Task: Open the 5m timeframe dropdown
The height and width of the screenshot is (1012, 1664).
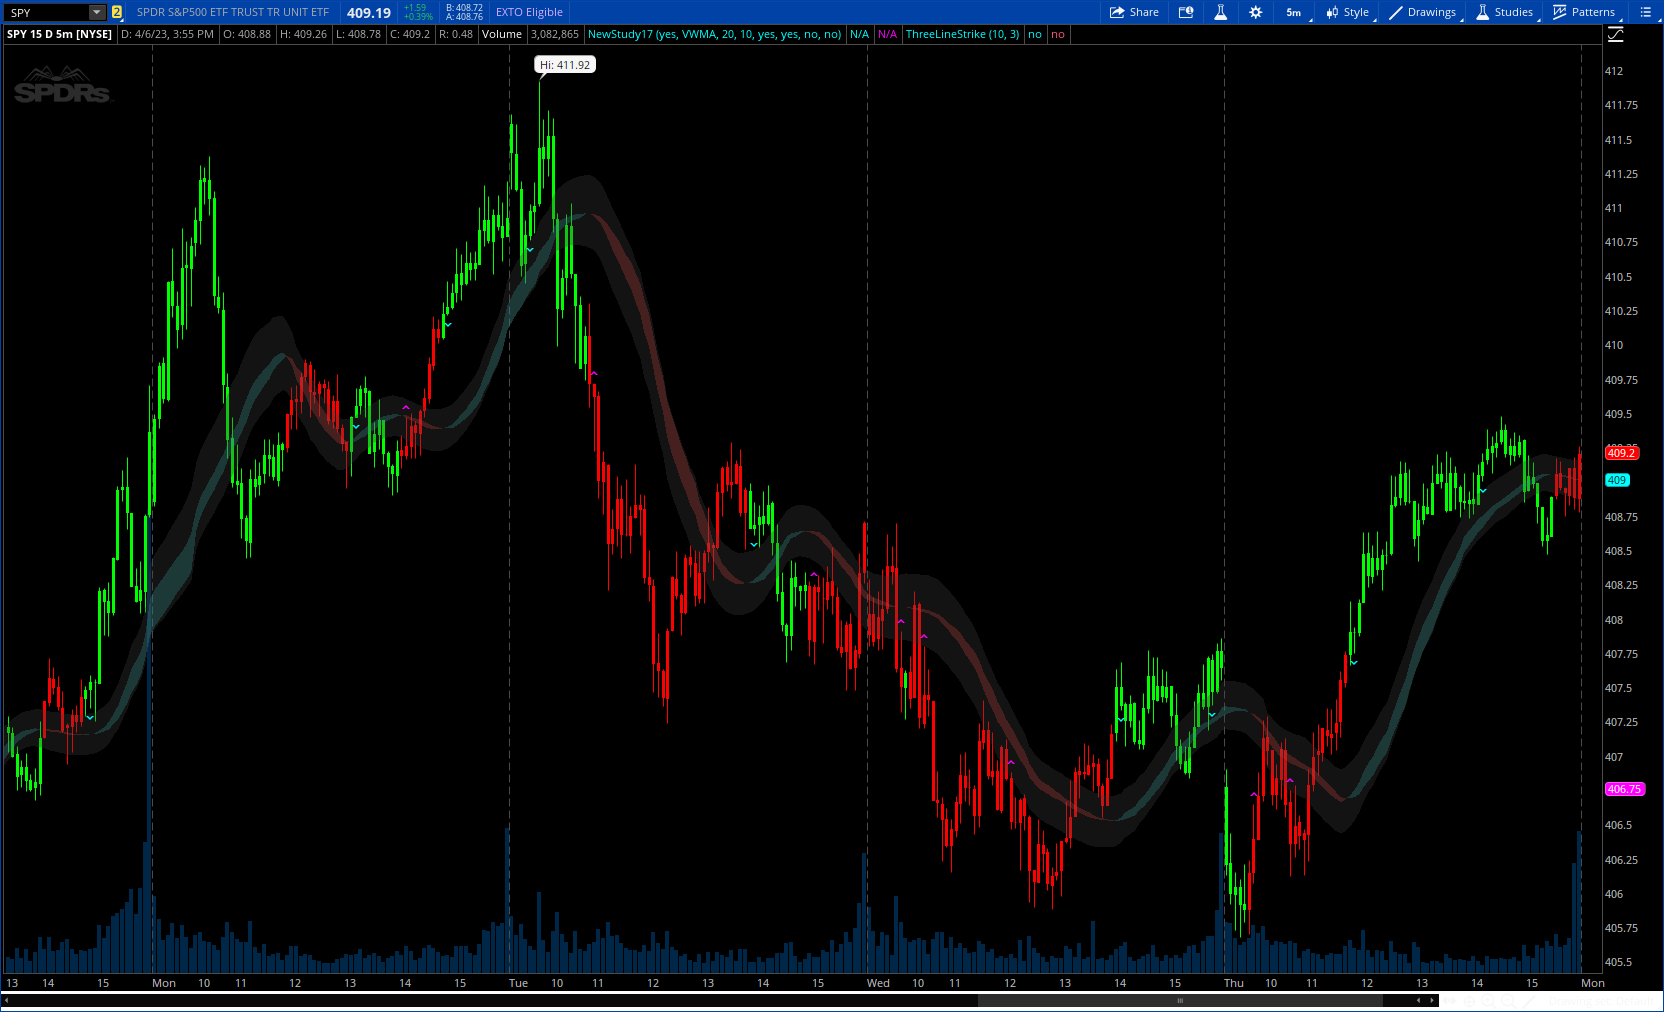Action: coord(1294,12)
